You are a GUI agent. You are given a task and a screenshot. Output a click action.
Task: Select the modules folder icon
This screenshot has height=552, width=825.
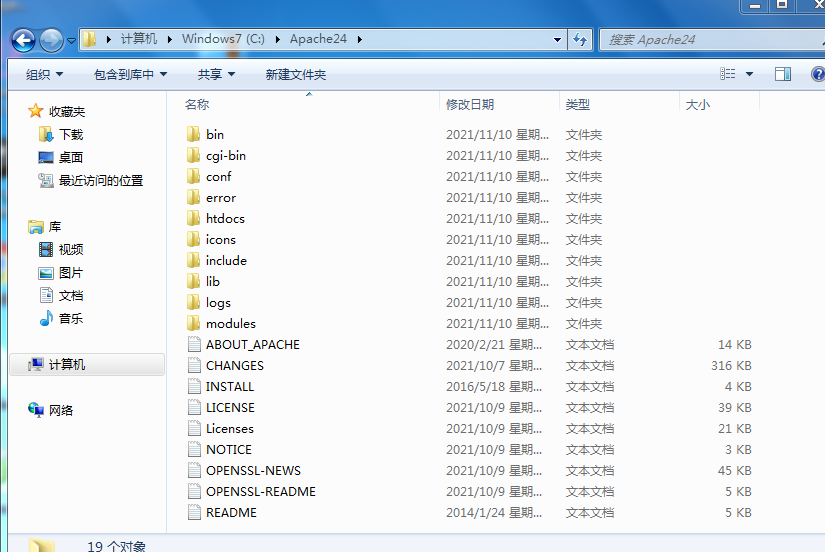(x=194, y=323)
